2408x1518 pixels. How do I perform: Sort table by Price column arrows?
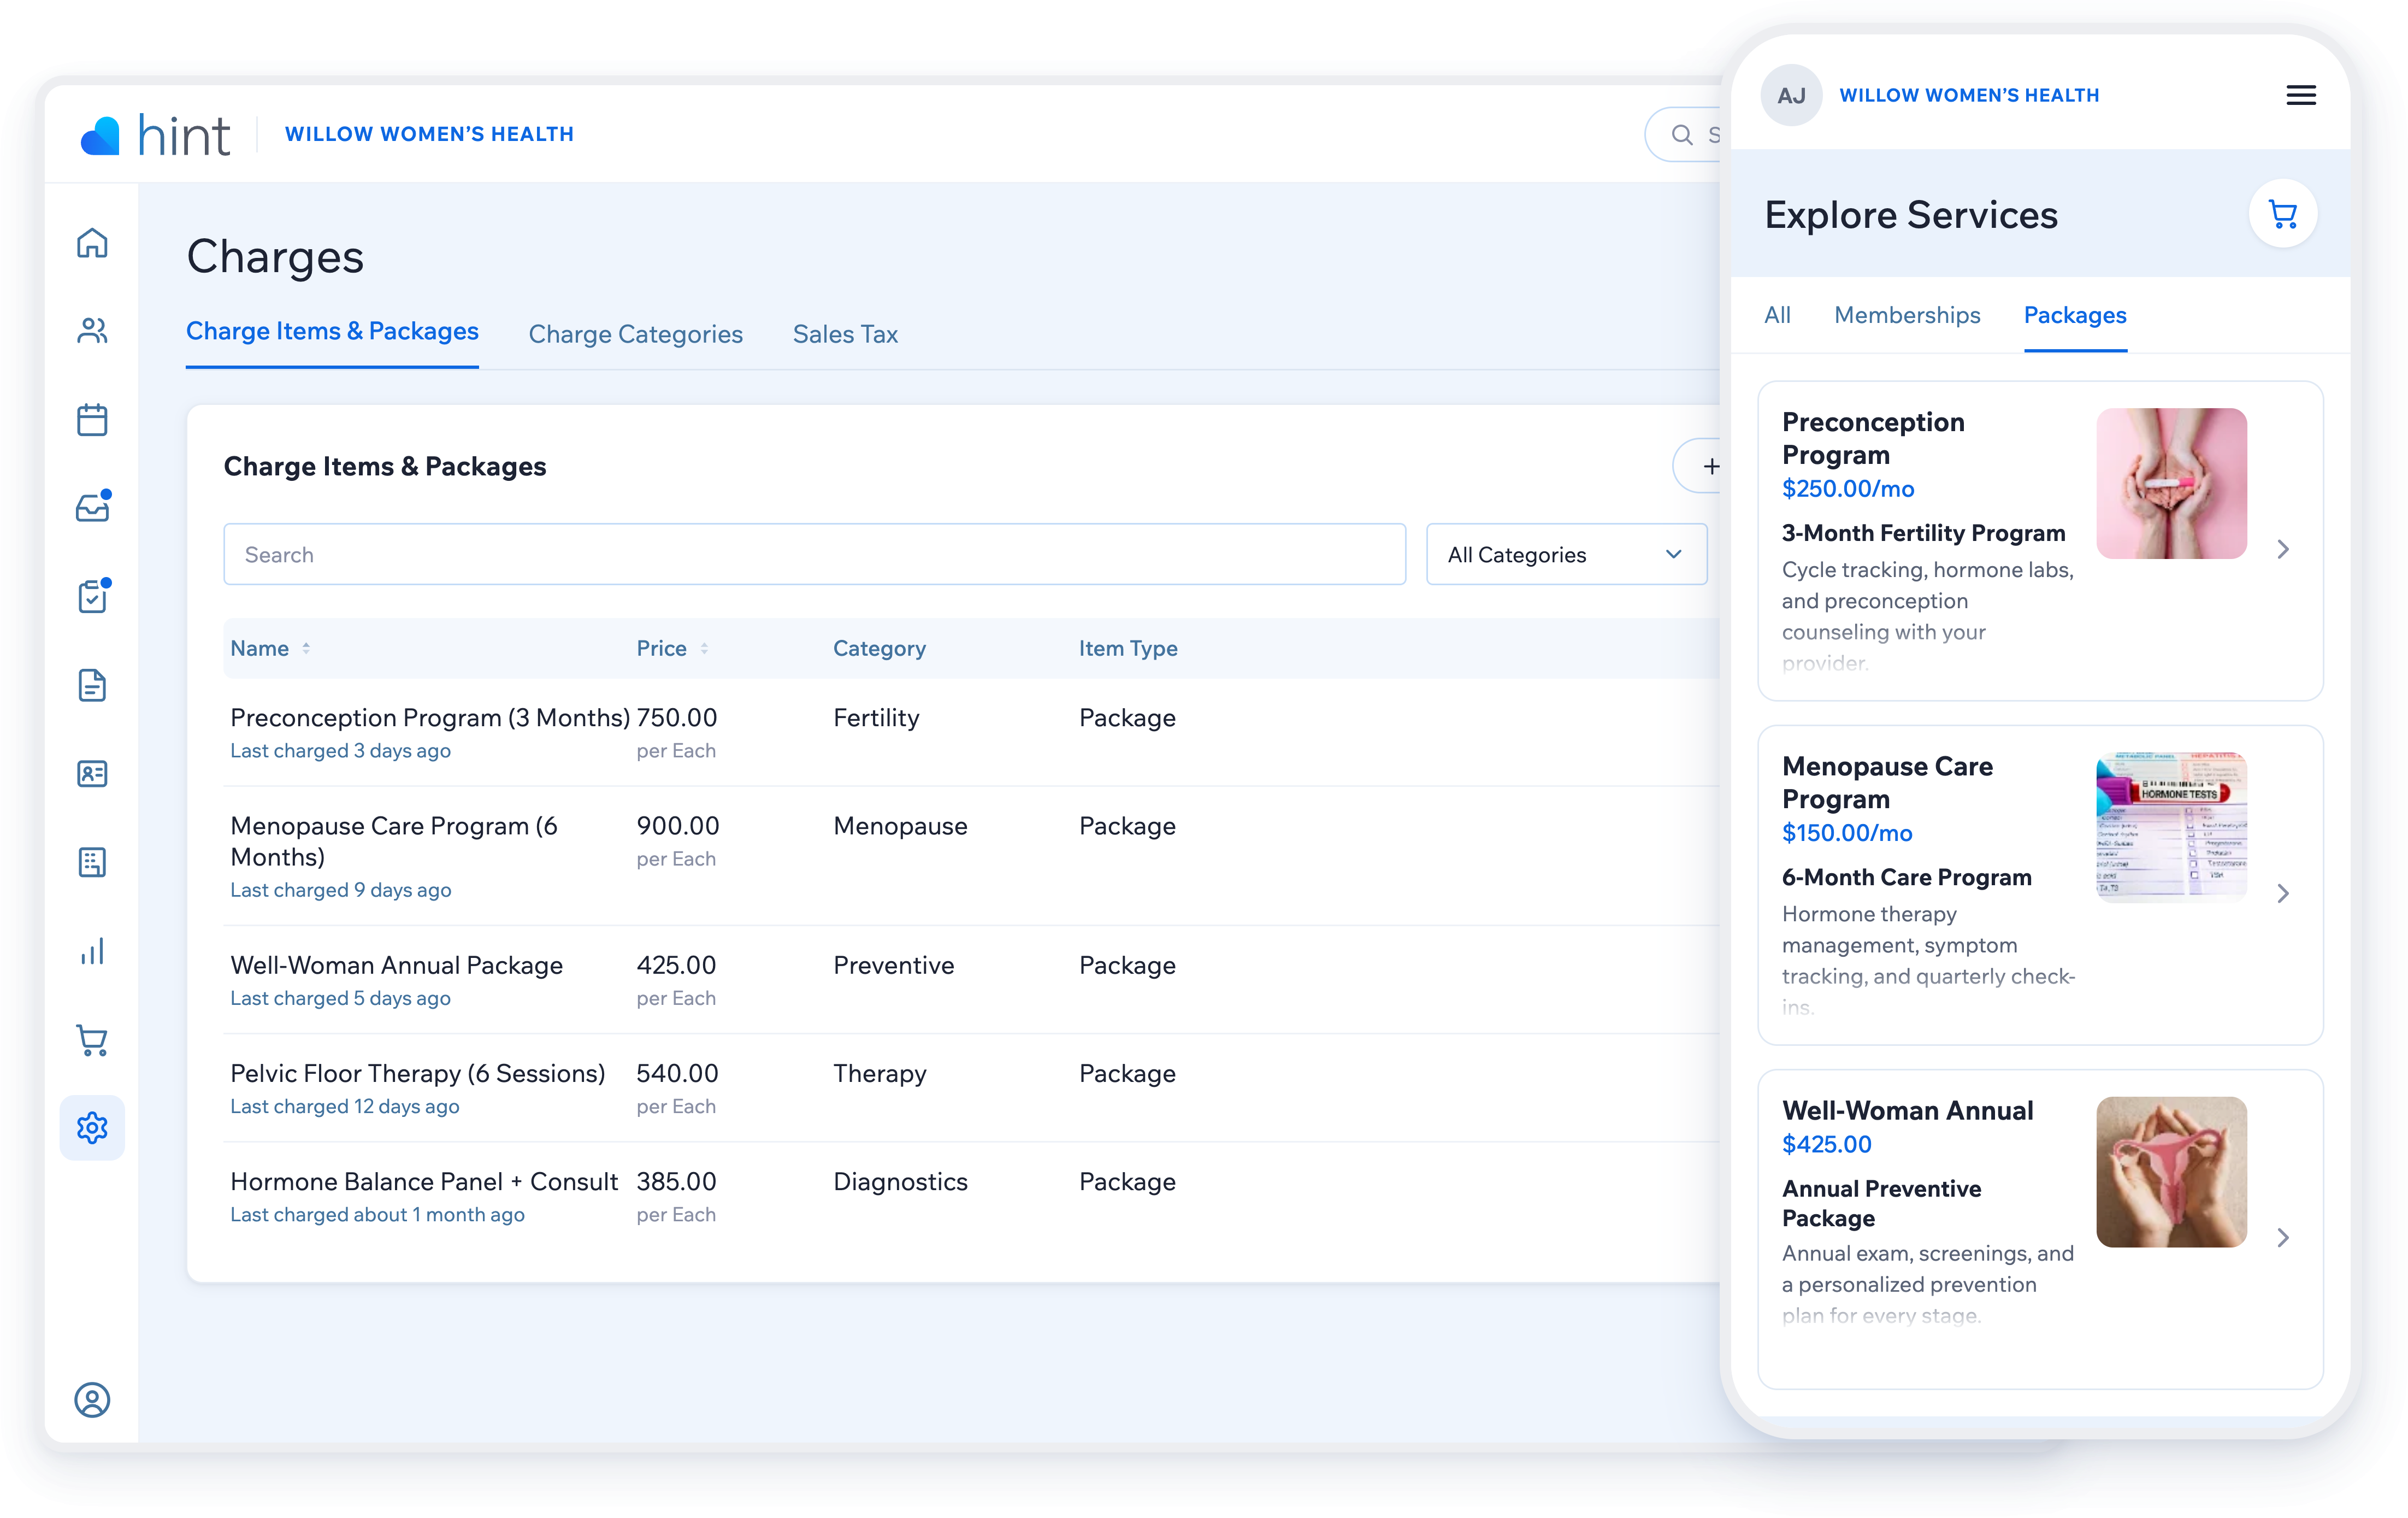point(704,648)
